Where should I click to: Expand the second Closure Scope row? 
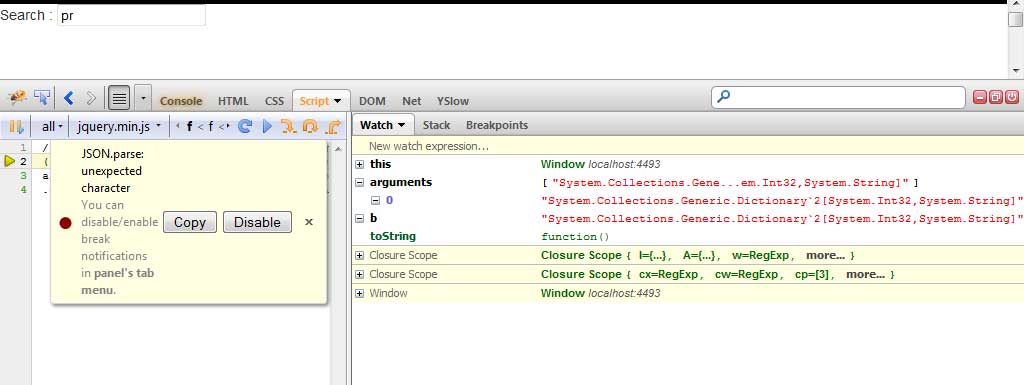pos(360,274)
